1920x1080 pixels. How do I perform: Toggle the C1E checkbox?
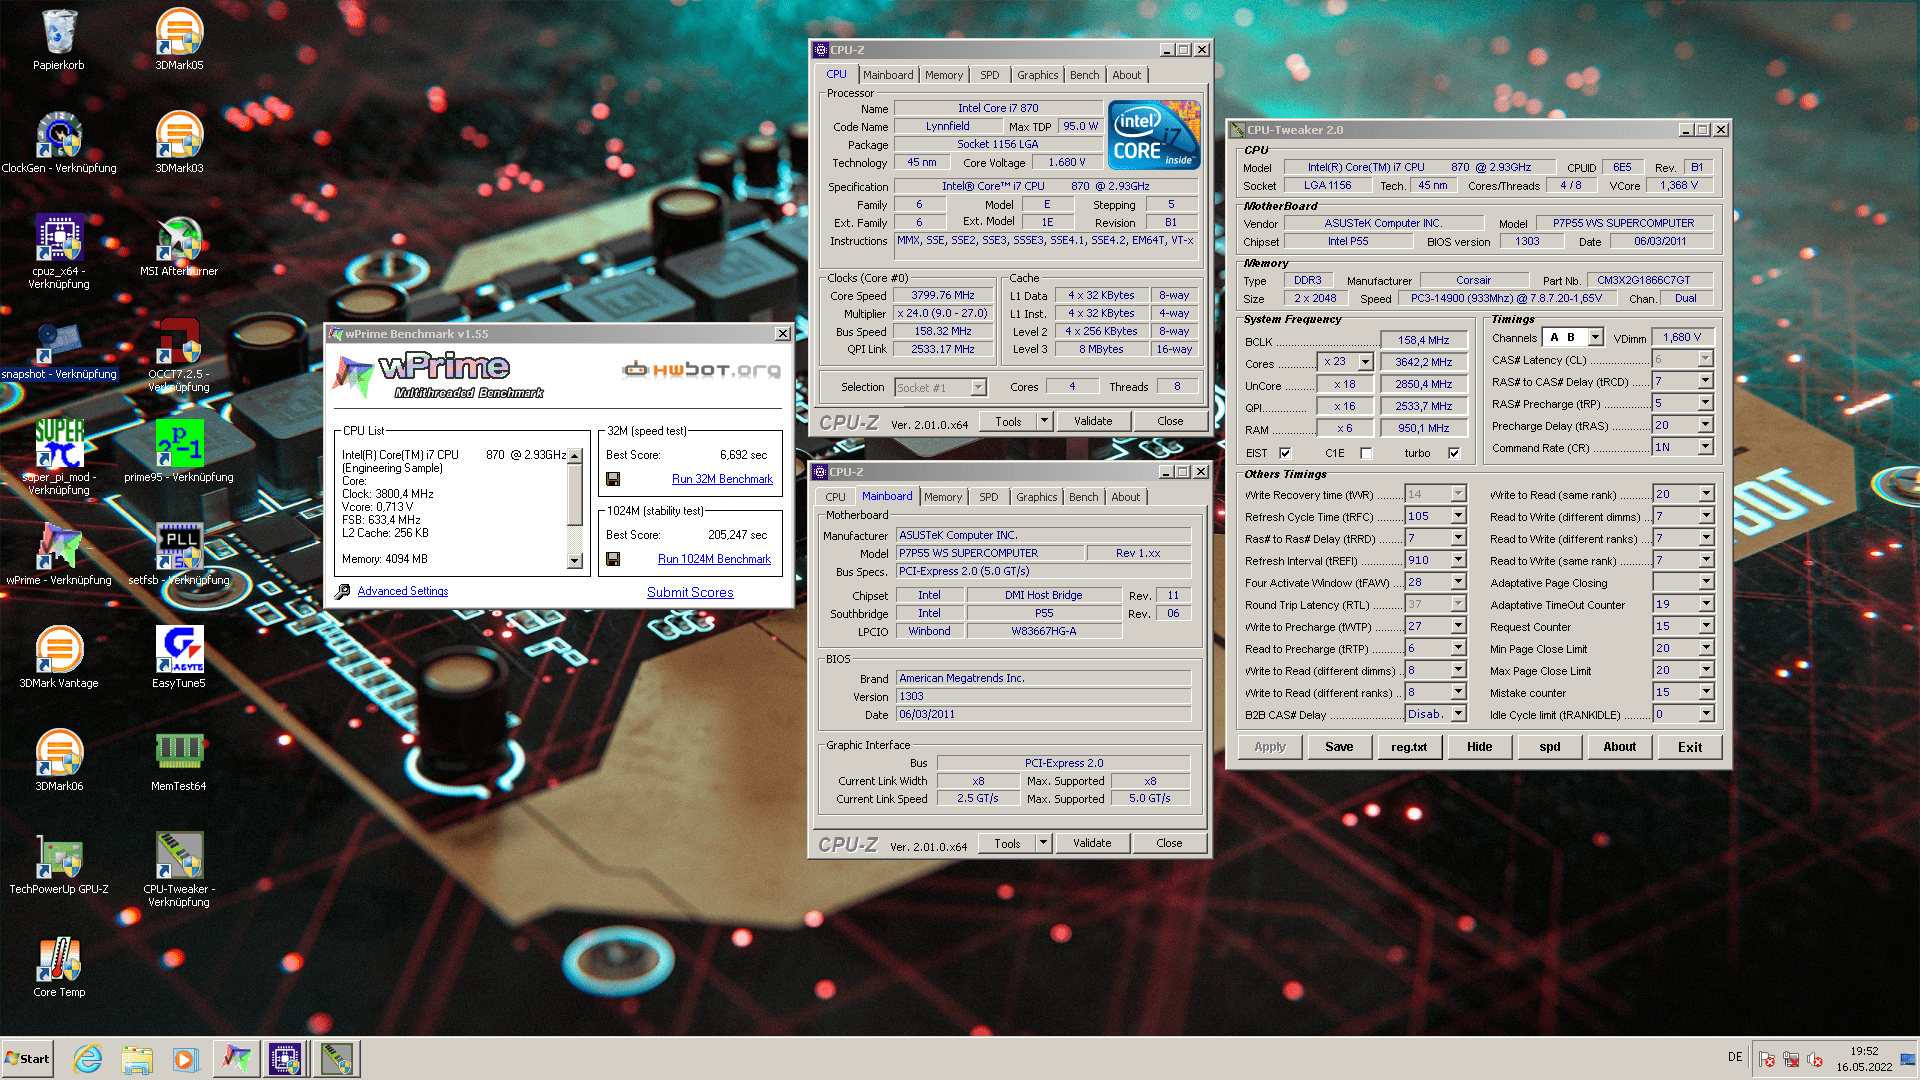(x=1366, y=453)
